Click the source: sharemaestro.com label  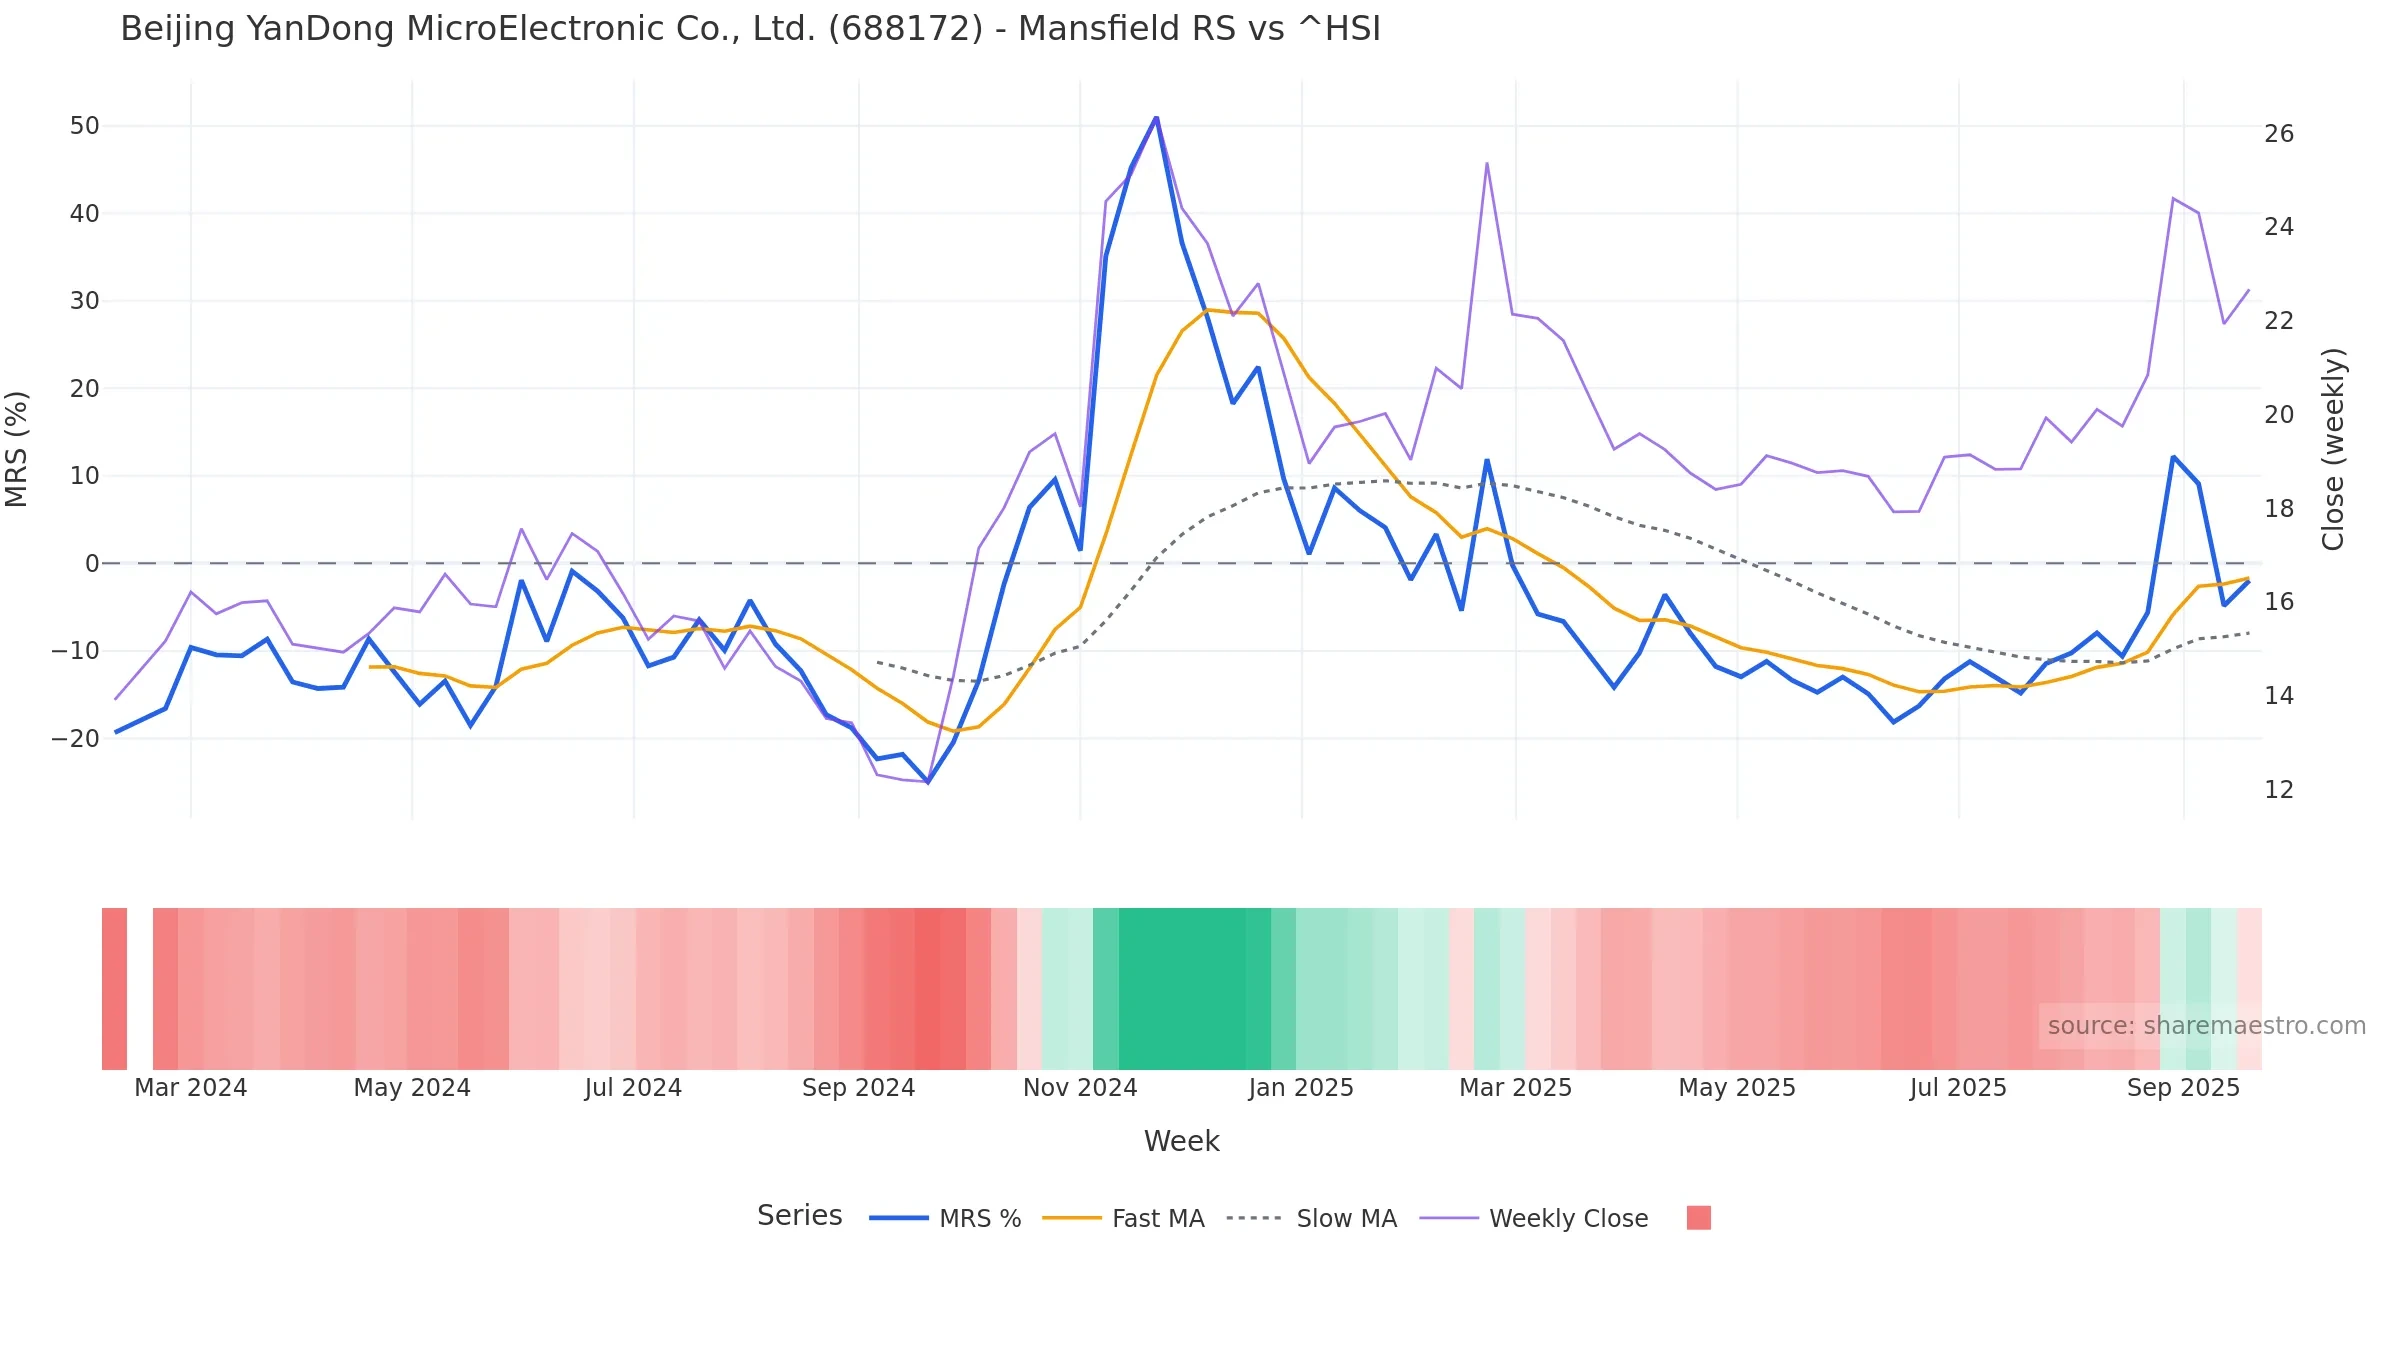(2206, 1026)
